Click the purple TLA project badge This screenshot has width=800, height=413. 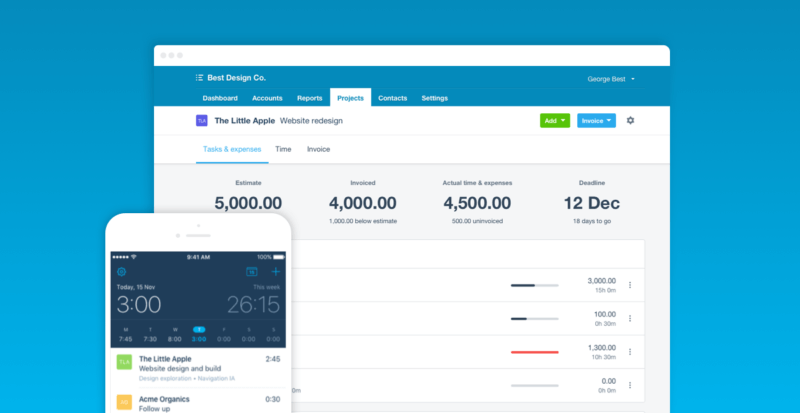pos(202,121)
